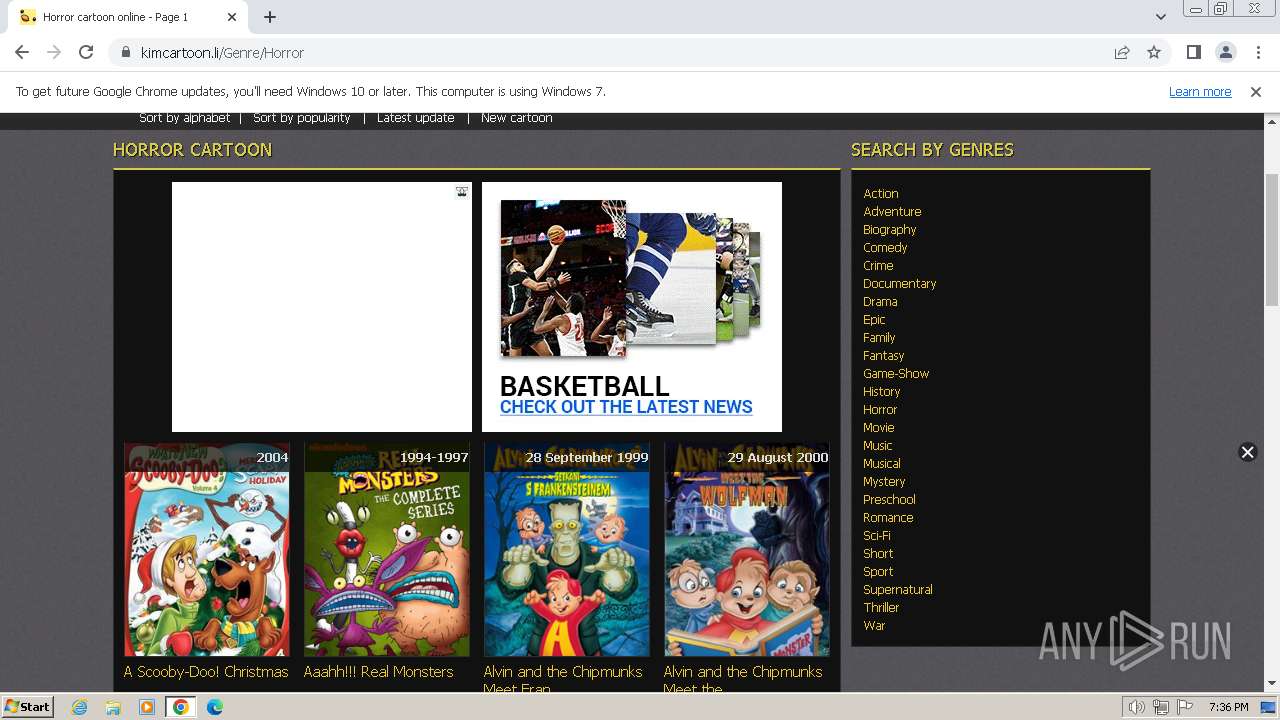The image size is (1280, 720).
Task: Open Windows Explorer folder from the taskbar
Action: (113, 707)
